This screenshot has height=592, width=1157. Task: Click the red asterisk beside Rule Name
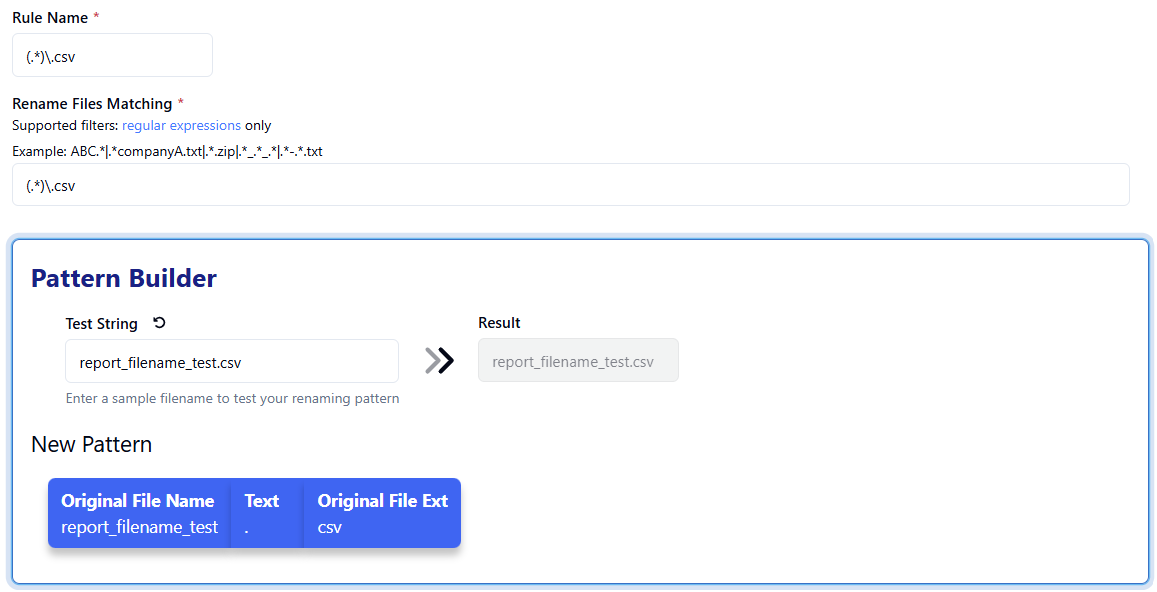pos(96,18)
